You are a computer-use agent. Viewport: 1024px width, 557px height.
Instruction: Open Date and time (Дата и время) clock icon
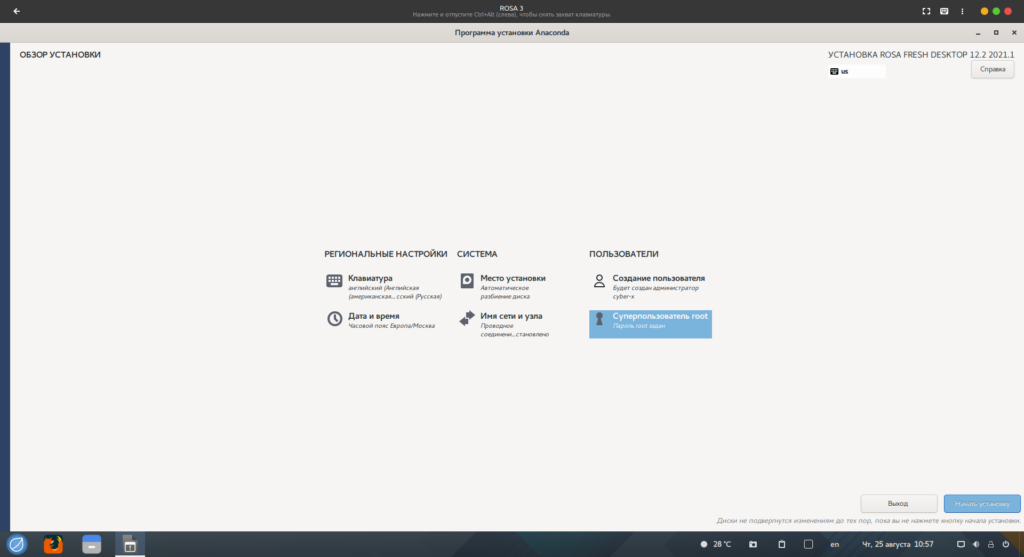click(x=334, y=319)
